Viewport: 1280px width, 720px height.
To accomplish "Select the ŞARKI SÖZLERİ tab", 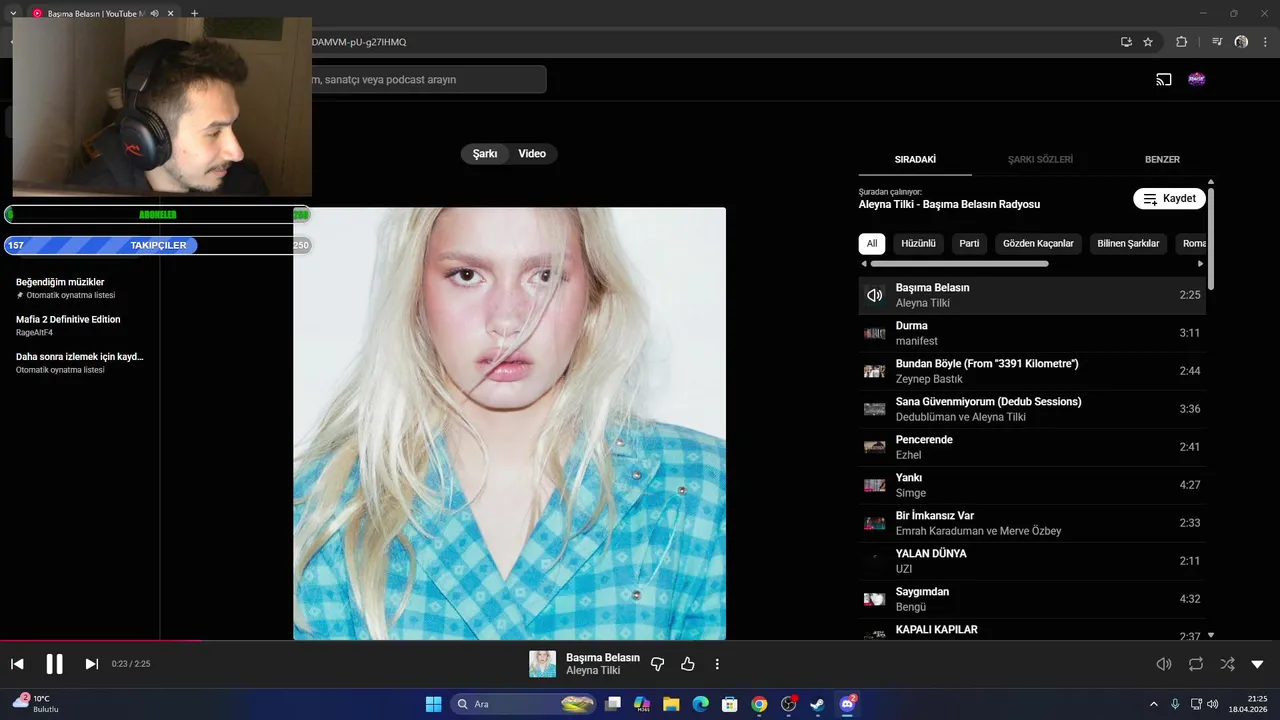I will [1040, 160].
